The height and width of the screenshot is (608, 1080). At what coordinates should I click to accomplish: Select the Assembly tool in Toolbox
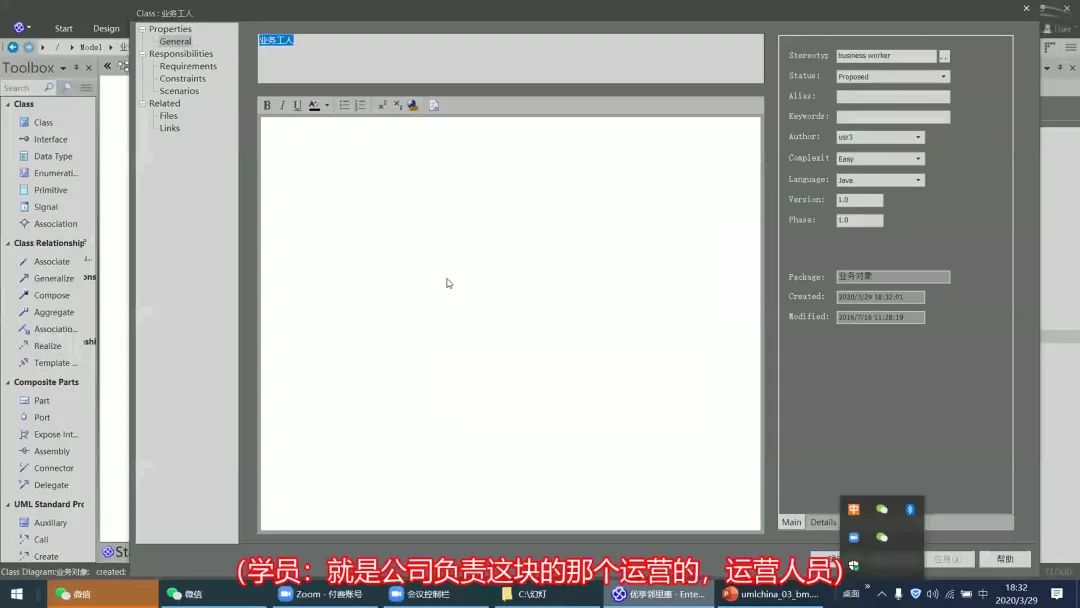tap(51, 451)
